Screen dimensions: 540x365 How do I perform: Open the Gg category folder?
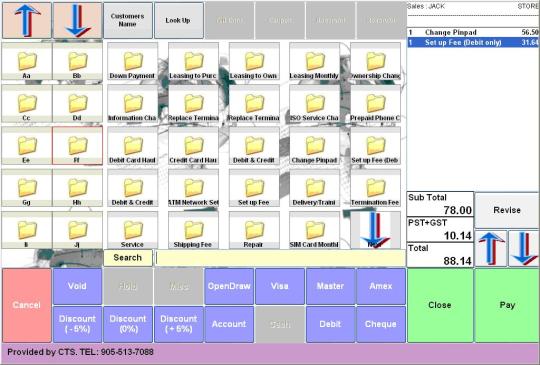point(27,188)
